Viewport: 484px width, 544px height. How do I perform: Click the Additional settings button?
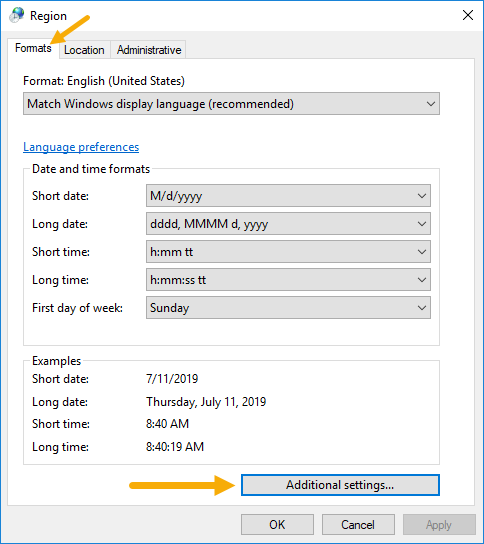tap(340, 485)
